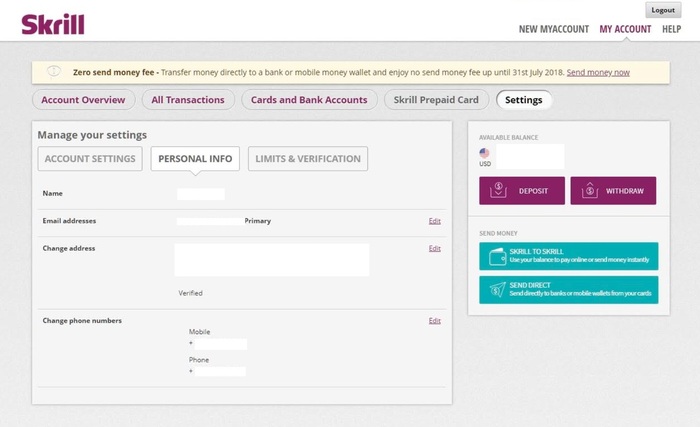Open the Account Overview tab
Viewport: 700px width, 427px height.
(83, 100)
